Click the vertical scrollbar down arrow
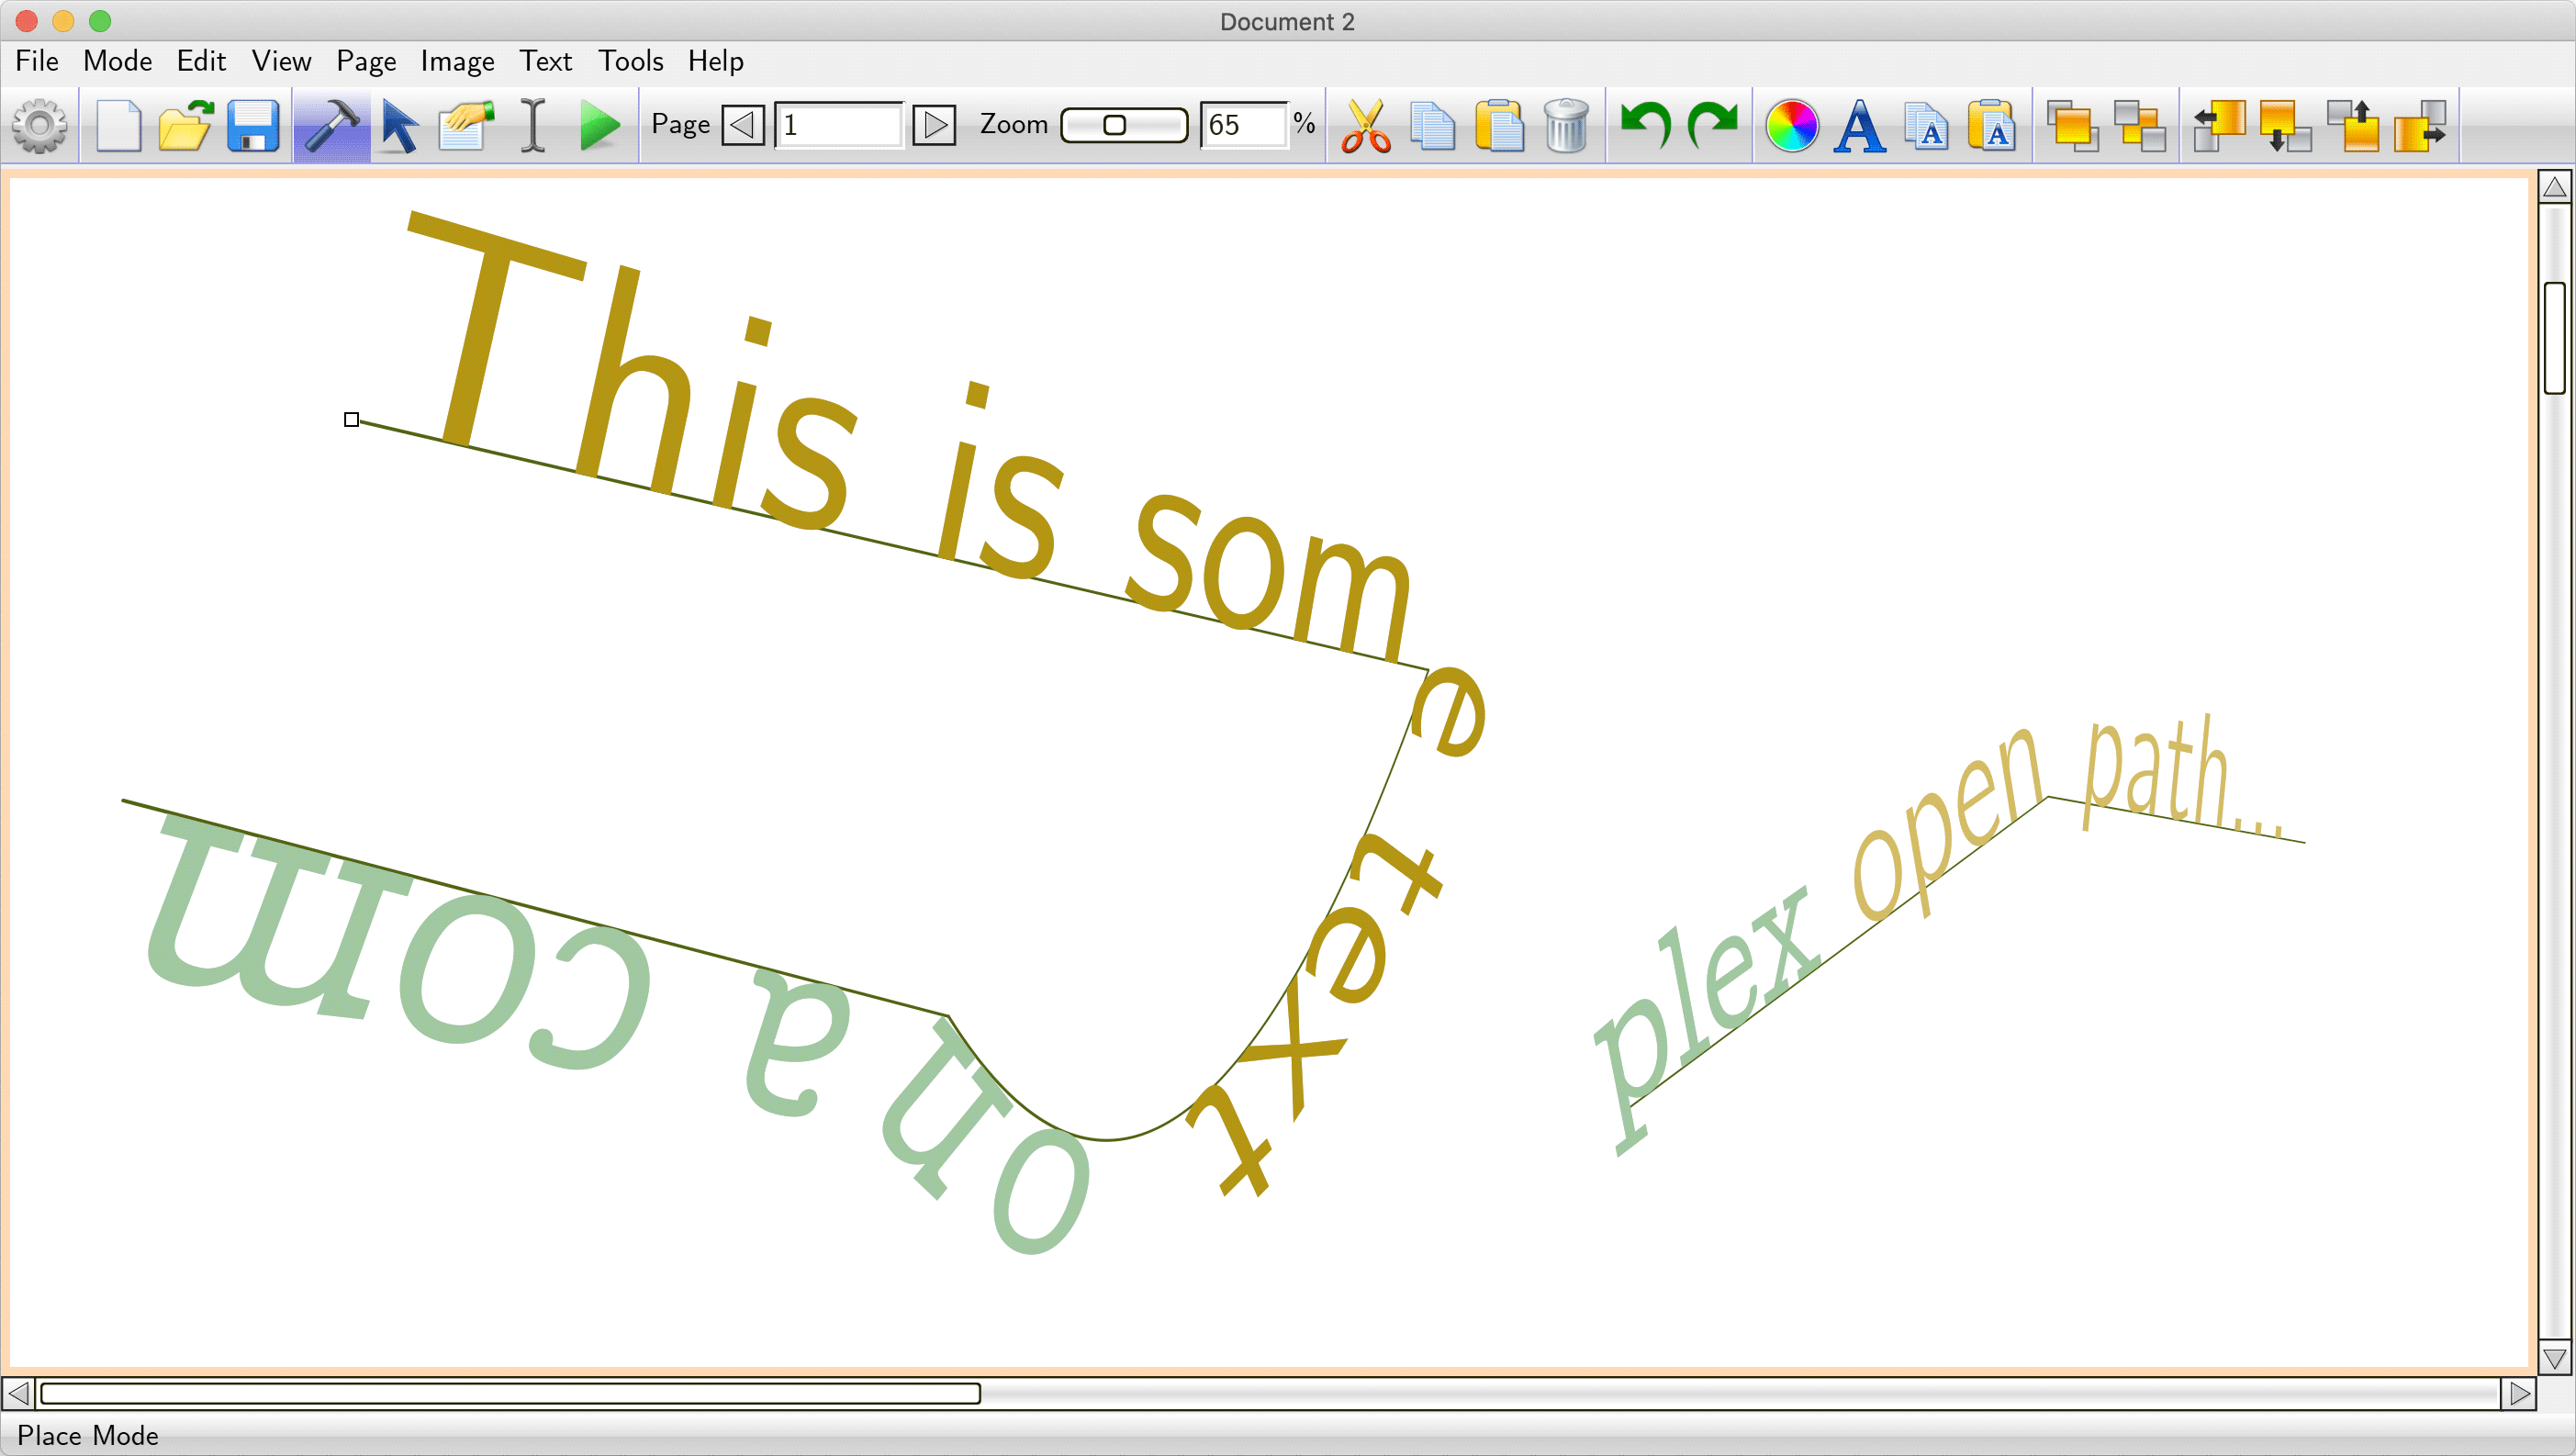 pyautogui.click(x=2555, y=1359)
